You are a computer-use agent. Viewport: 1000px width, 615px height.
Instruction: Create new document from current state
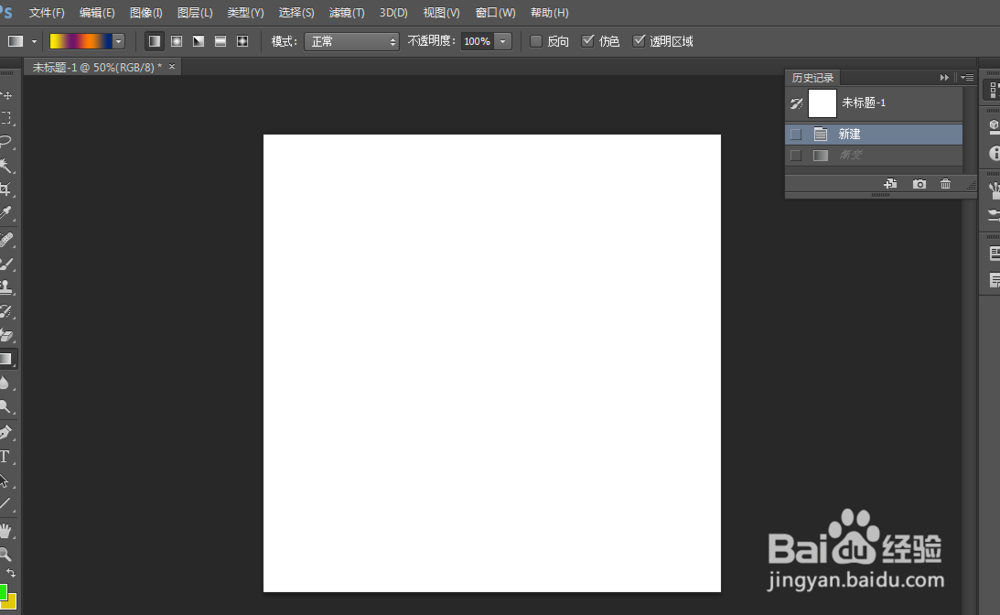[x=890, y=184]
